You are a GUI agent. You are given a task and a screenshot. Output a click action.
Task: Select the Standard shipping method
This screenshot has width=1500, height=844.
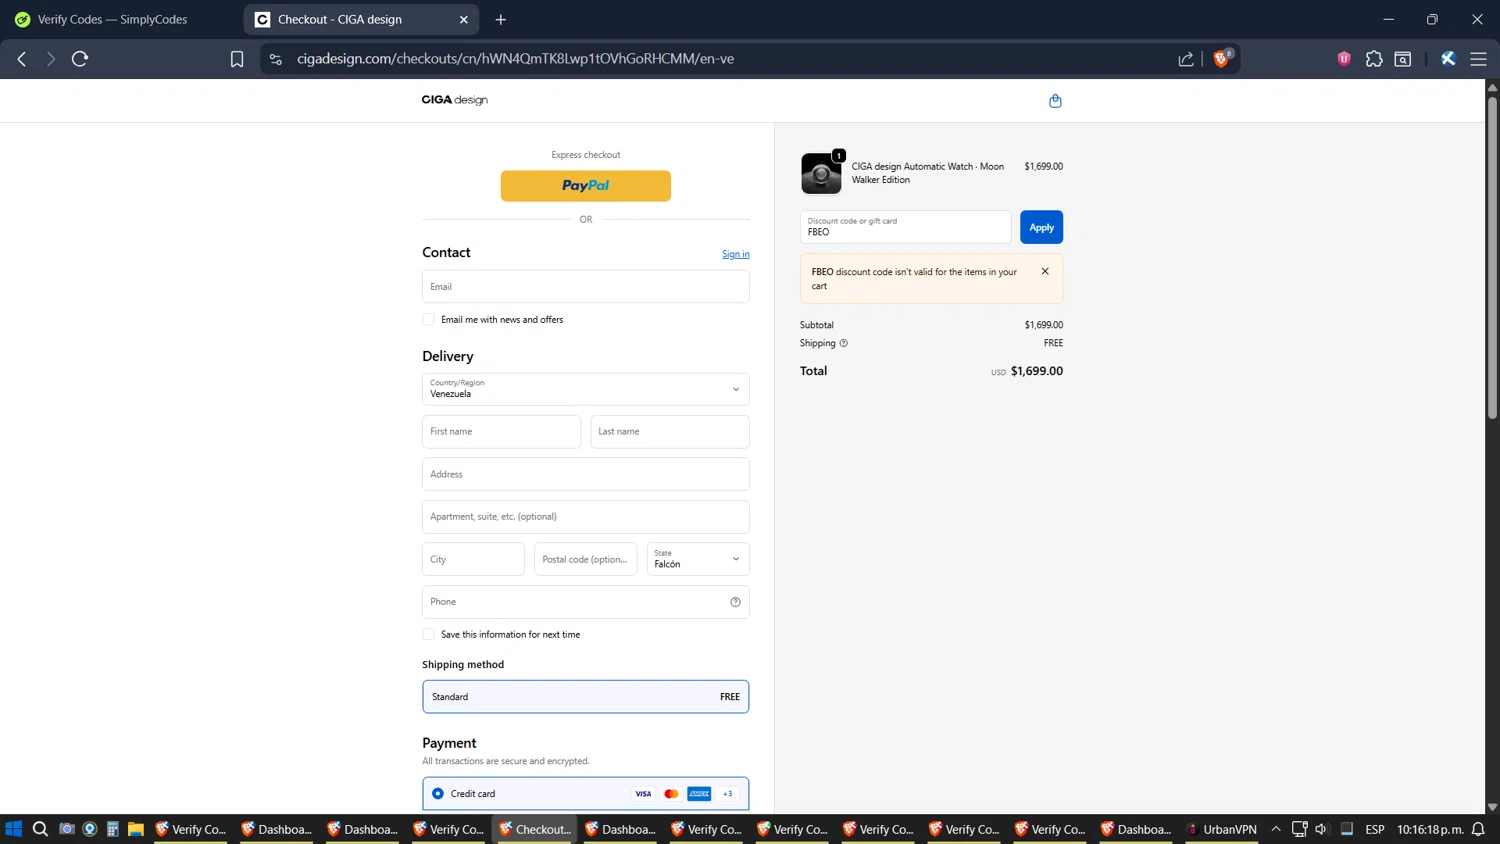[x=585, y=697]
